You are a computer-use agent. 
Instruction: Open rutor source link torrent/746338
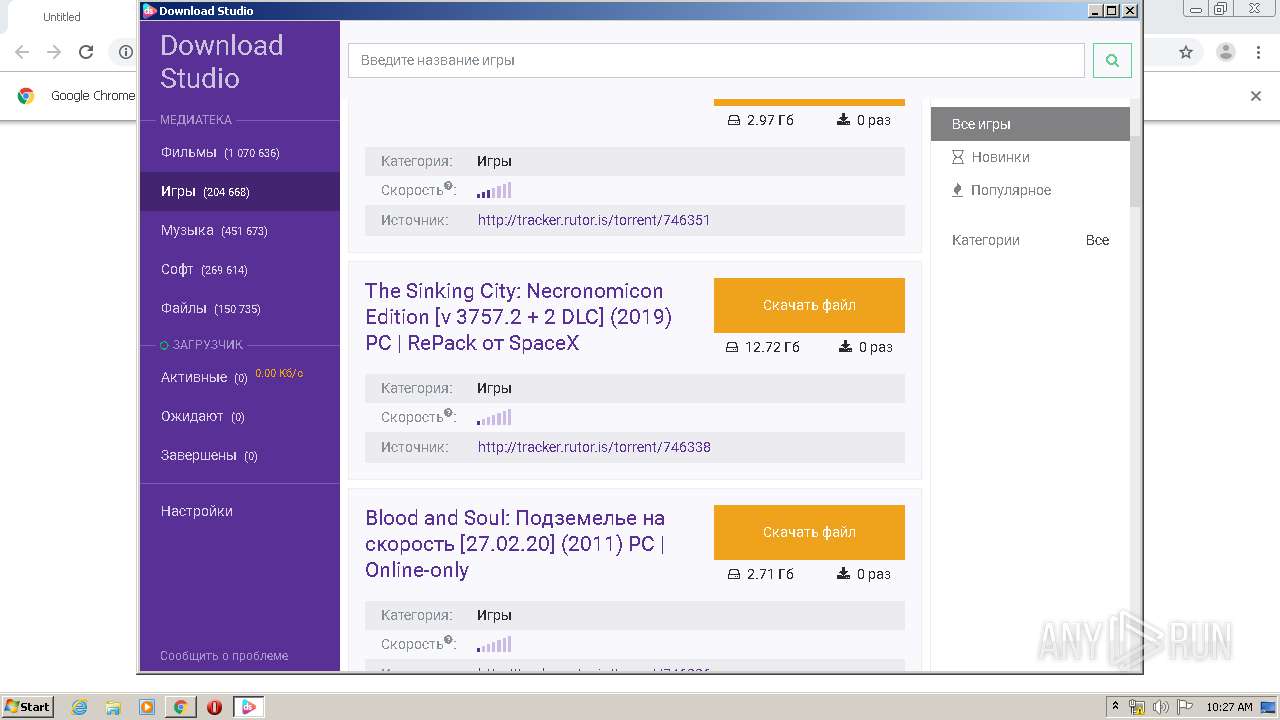594,447
